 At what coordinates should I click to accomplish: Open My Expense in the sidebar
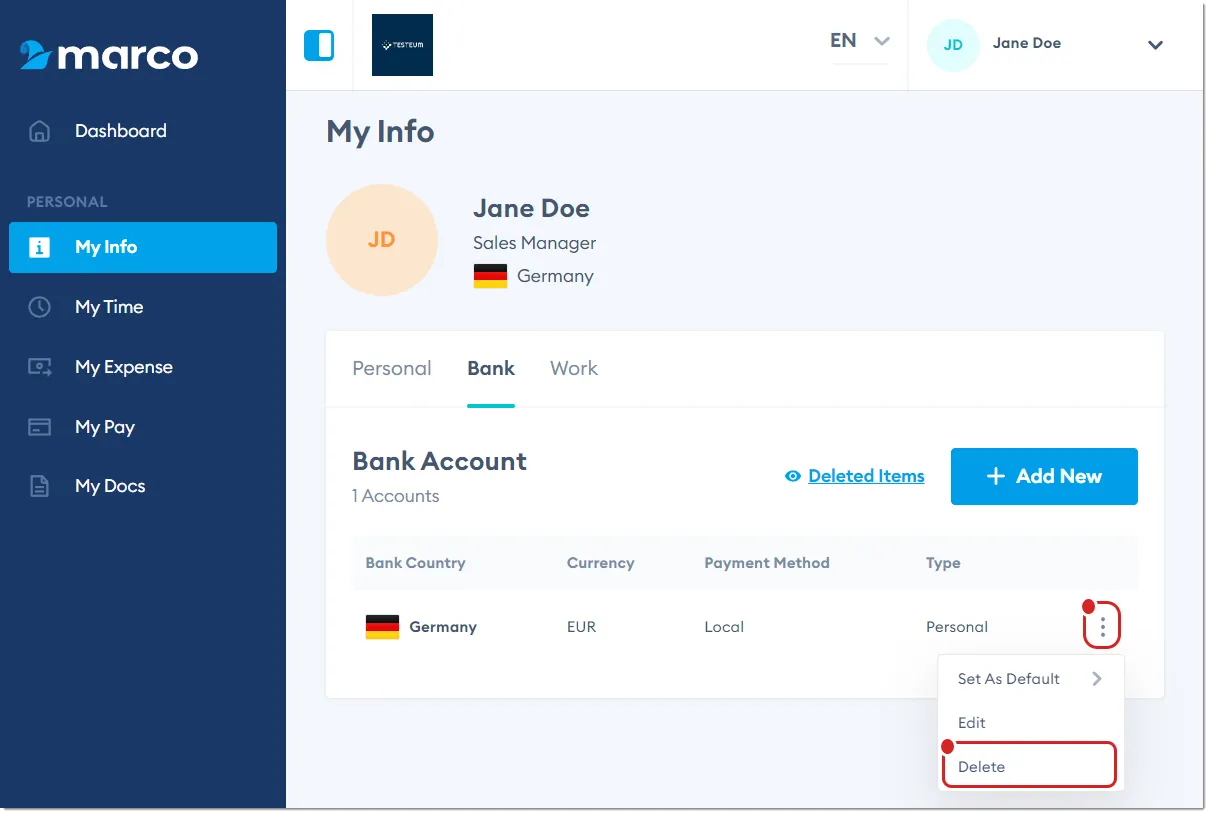pos(143,367)
